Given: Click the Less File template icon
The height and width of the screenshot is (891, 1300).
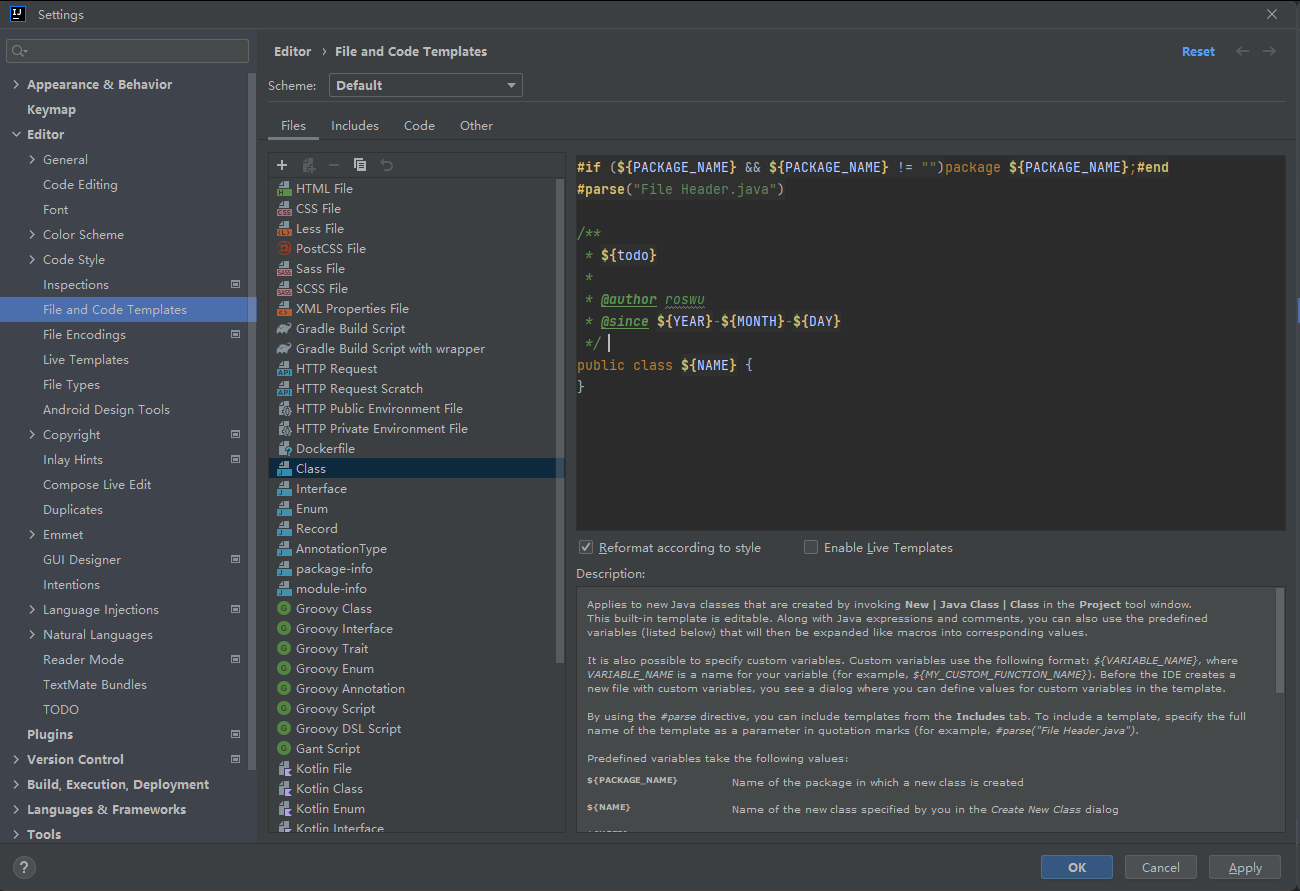Looking at the screenshot, I should (284, 228).
